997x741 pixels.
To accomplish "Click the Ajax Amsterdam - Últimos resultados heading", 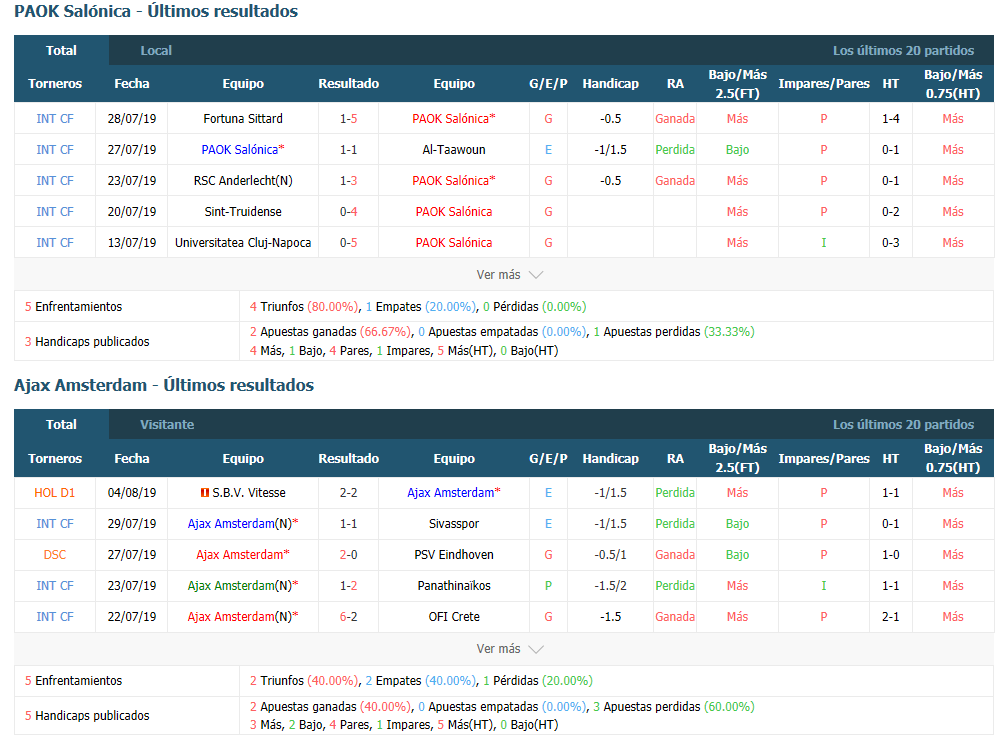I will click(x=164, y=385).
